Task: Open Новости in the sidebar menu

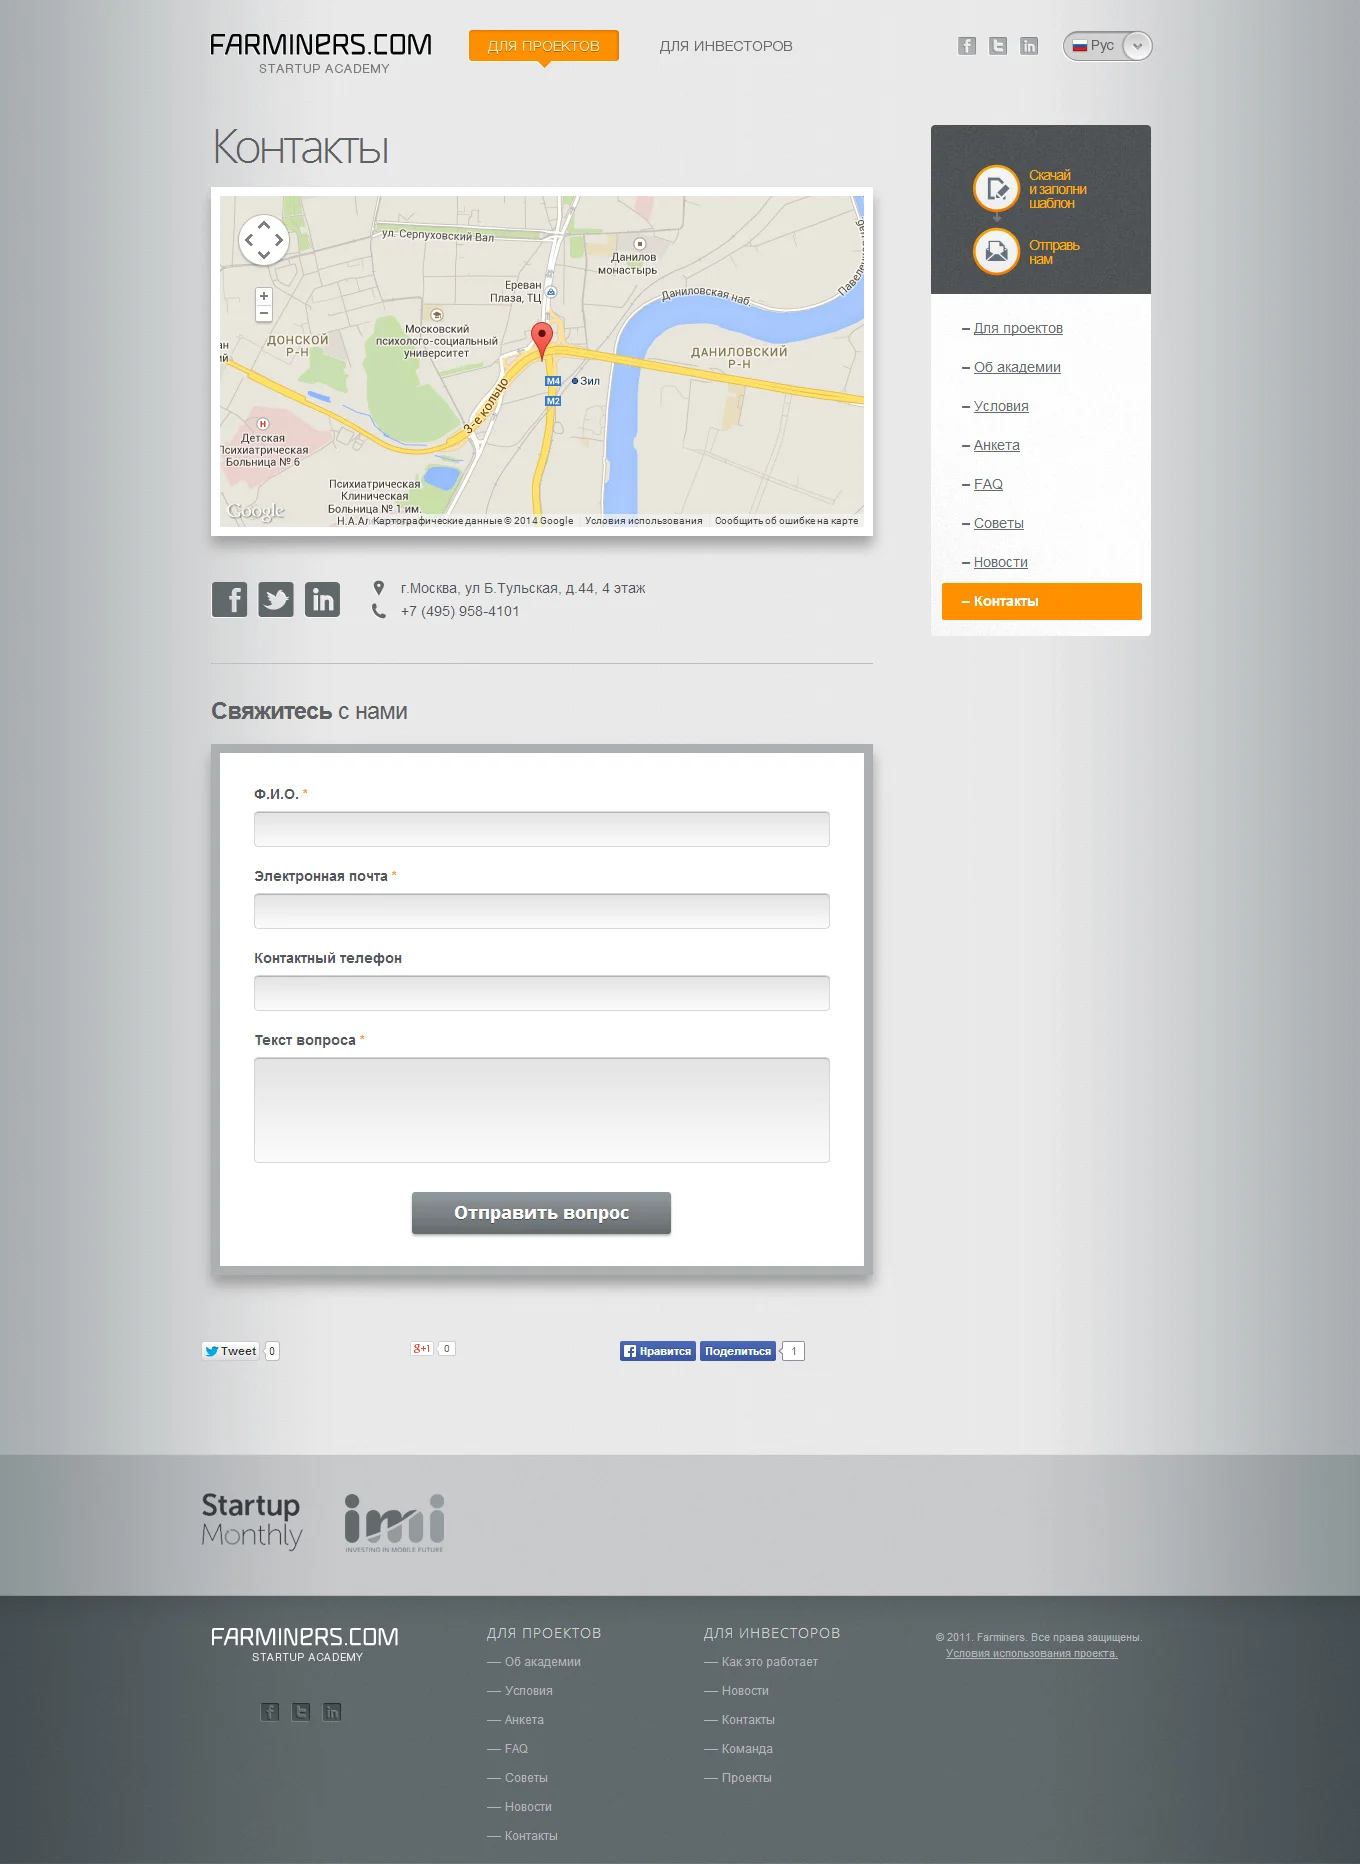Action: click(x=1001, y=562)
